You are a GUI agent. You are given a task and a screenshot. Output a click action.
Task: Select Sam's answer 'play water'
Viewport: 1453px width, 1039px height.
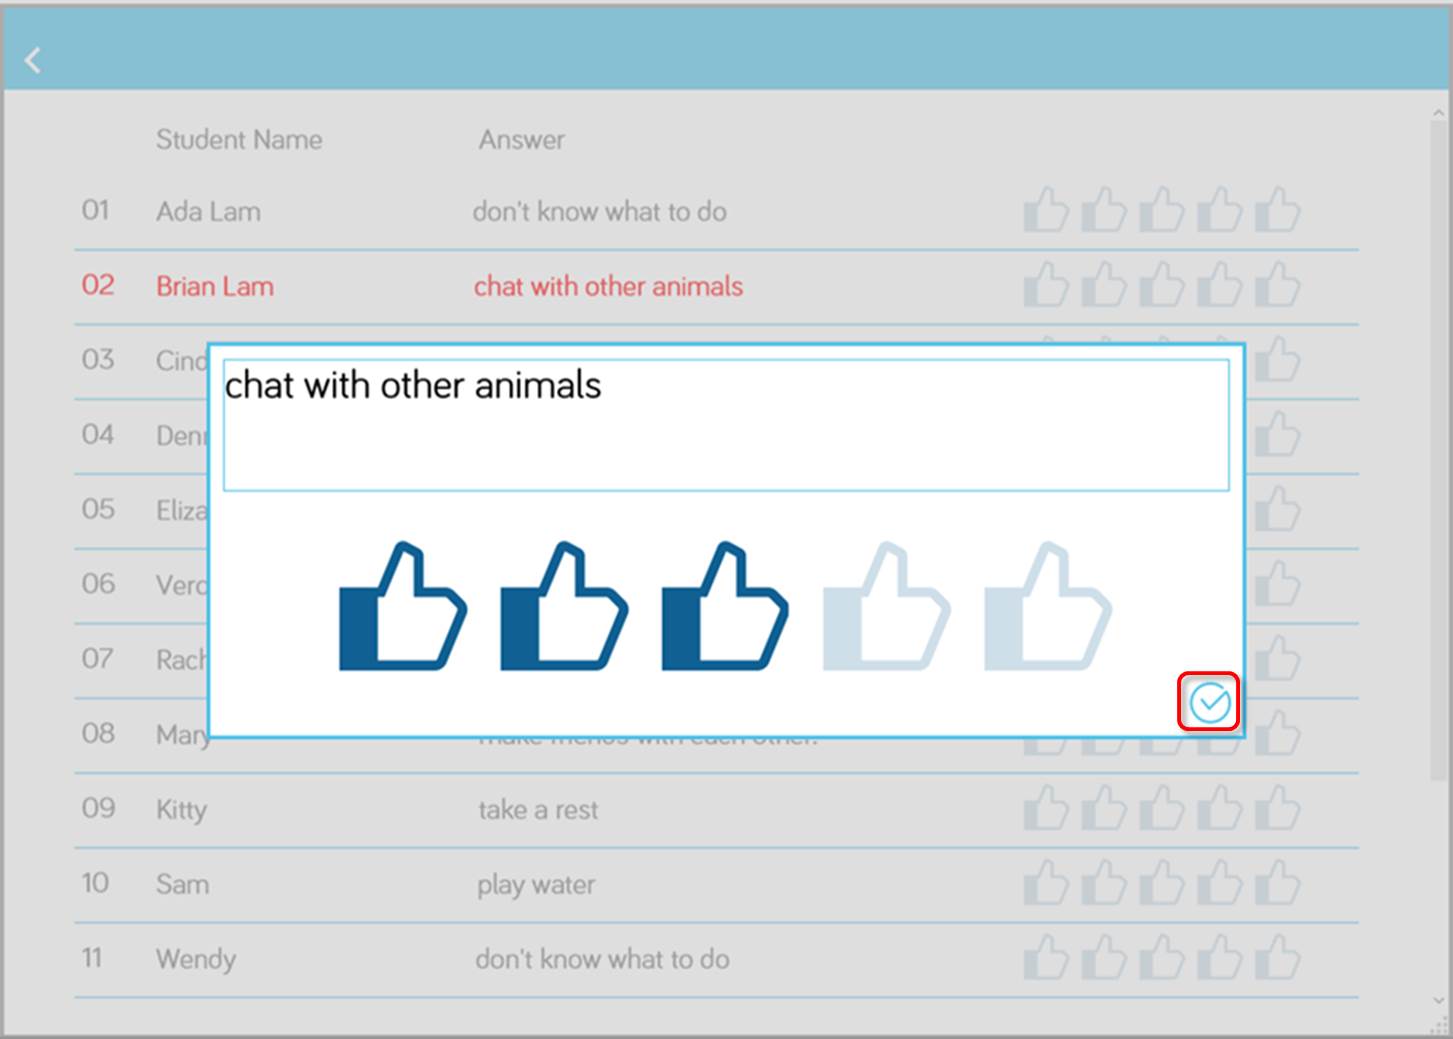(x=536, y=885)
